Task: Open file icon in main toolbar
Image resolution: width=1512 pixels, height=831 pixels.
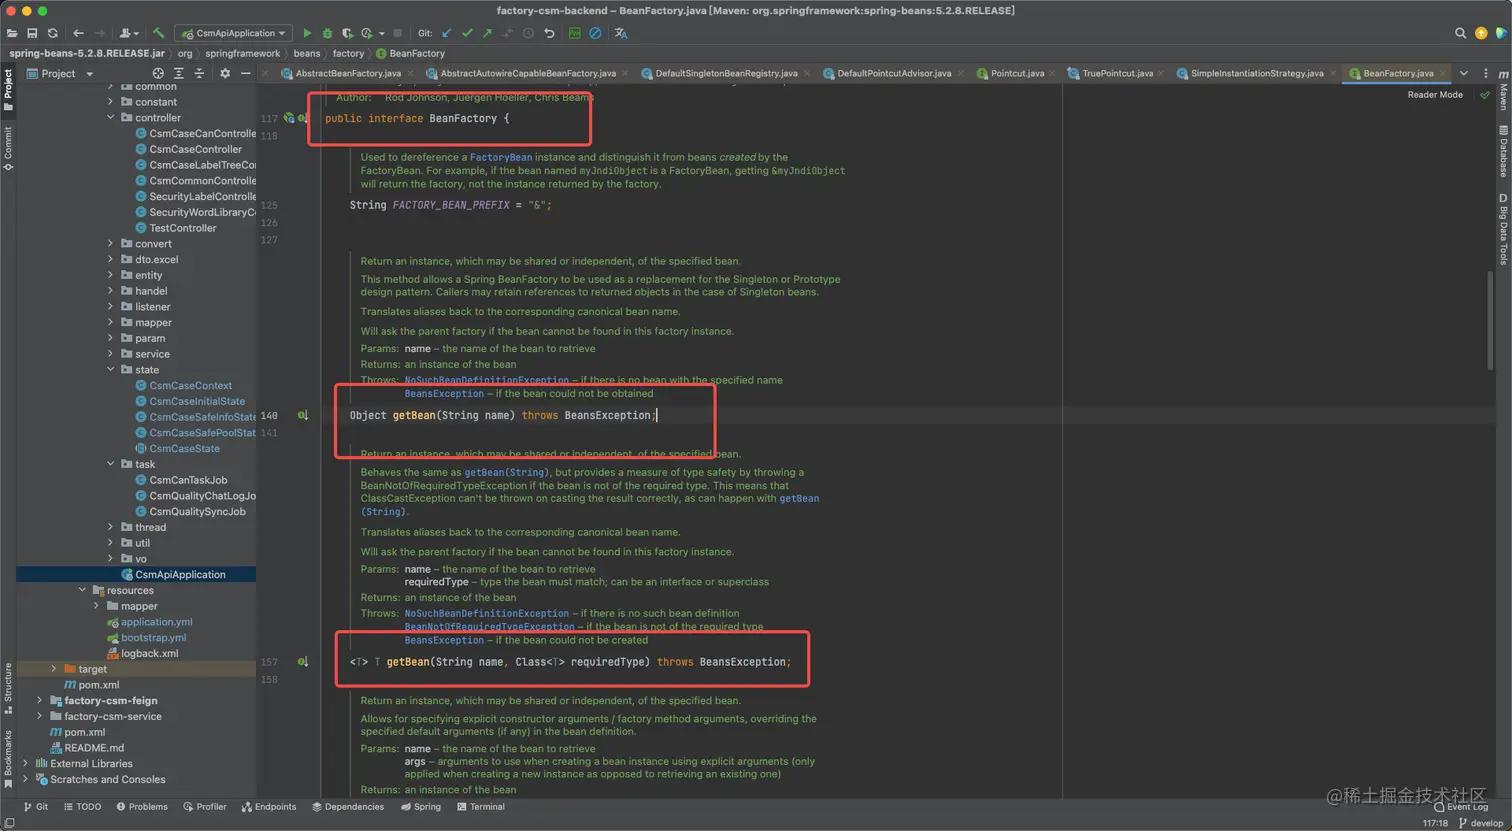Action: pos(12,33)
